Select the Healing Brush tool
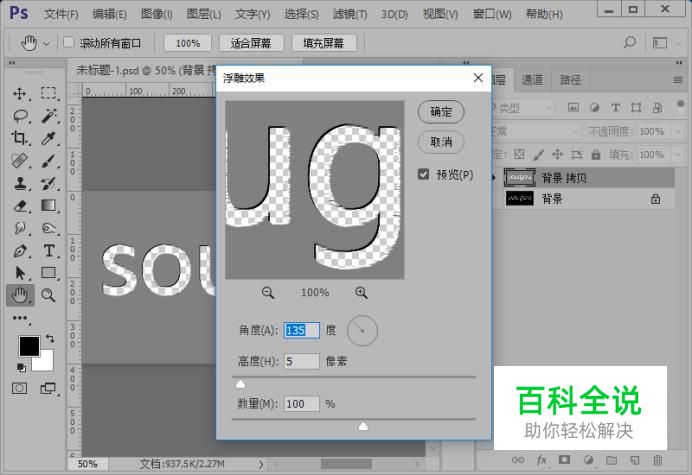The height and width of the screenshot is (475, 692). pos(20,161)
